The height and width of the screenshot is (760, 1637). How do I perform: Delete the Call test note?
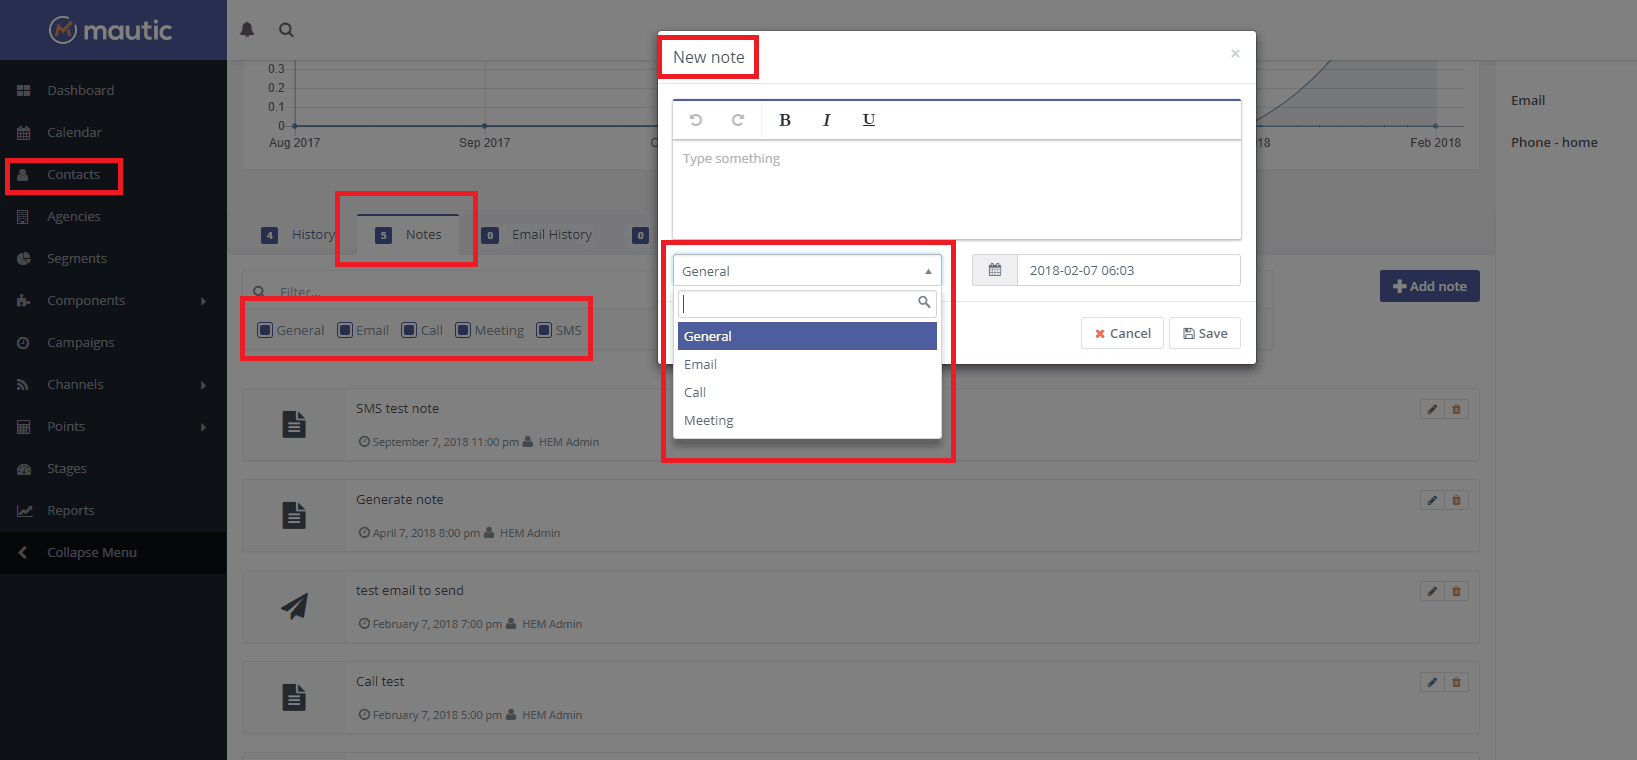(1456, 682)
